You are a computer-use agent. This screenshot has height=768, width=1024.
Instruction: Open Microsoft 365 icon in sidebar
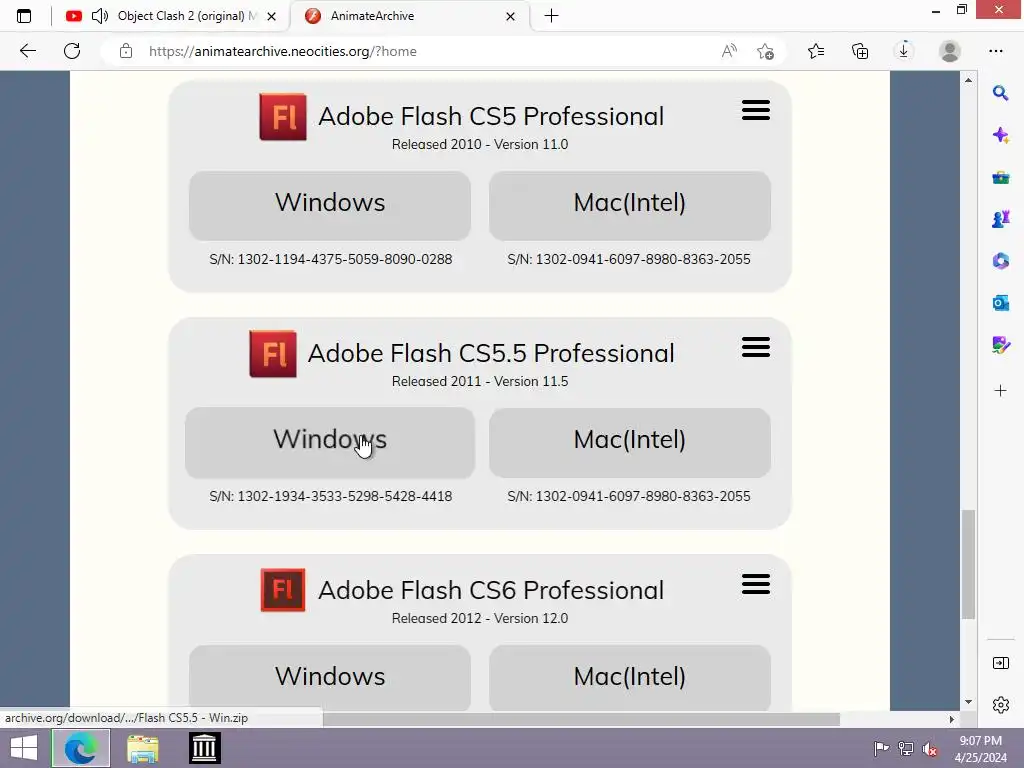pyautogui.click(x=1000, y=261)
